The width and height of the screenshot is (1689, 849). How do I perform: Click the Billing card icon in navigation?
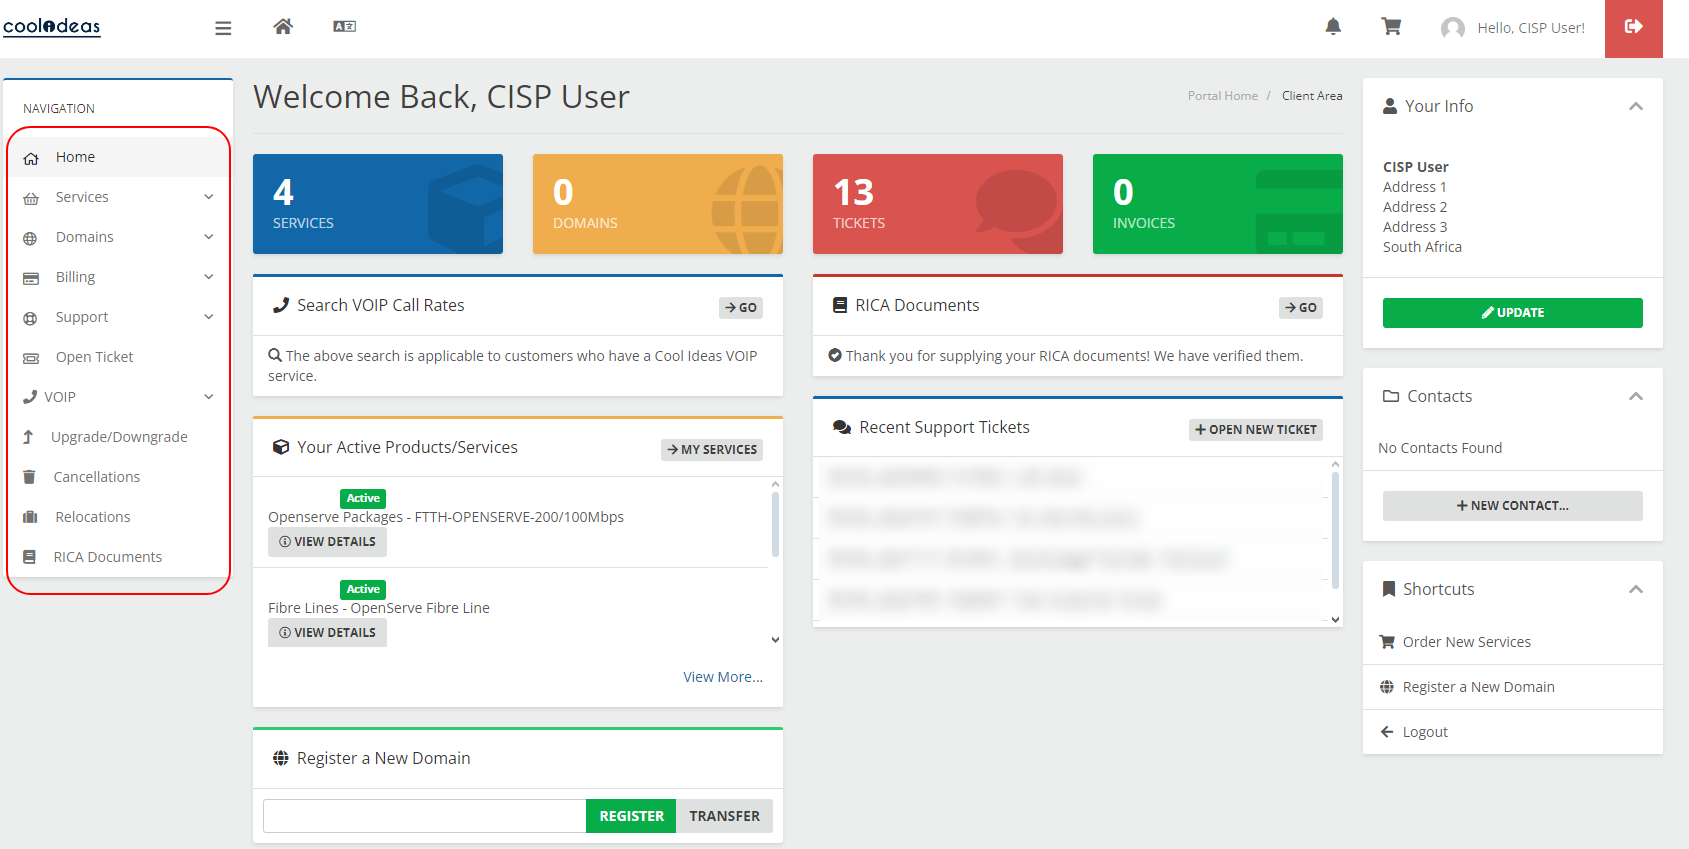coord(31,278)
